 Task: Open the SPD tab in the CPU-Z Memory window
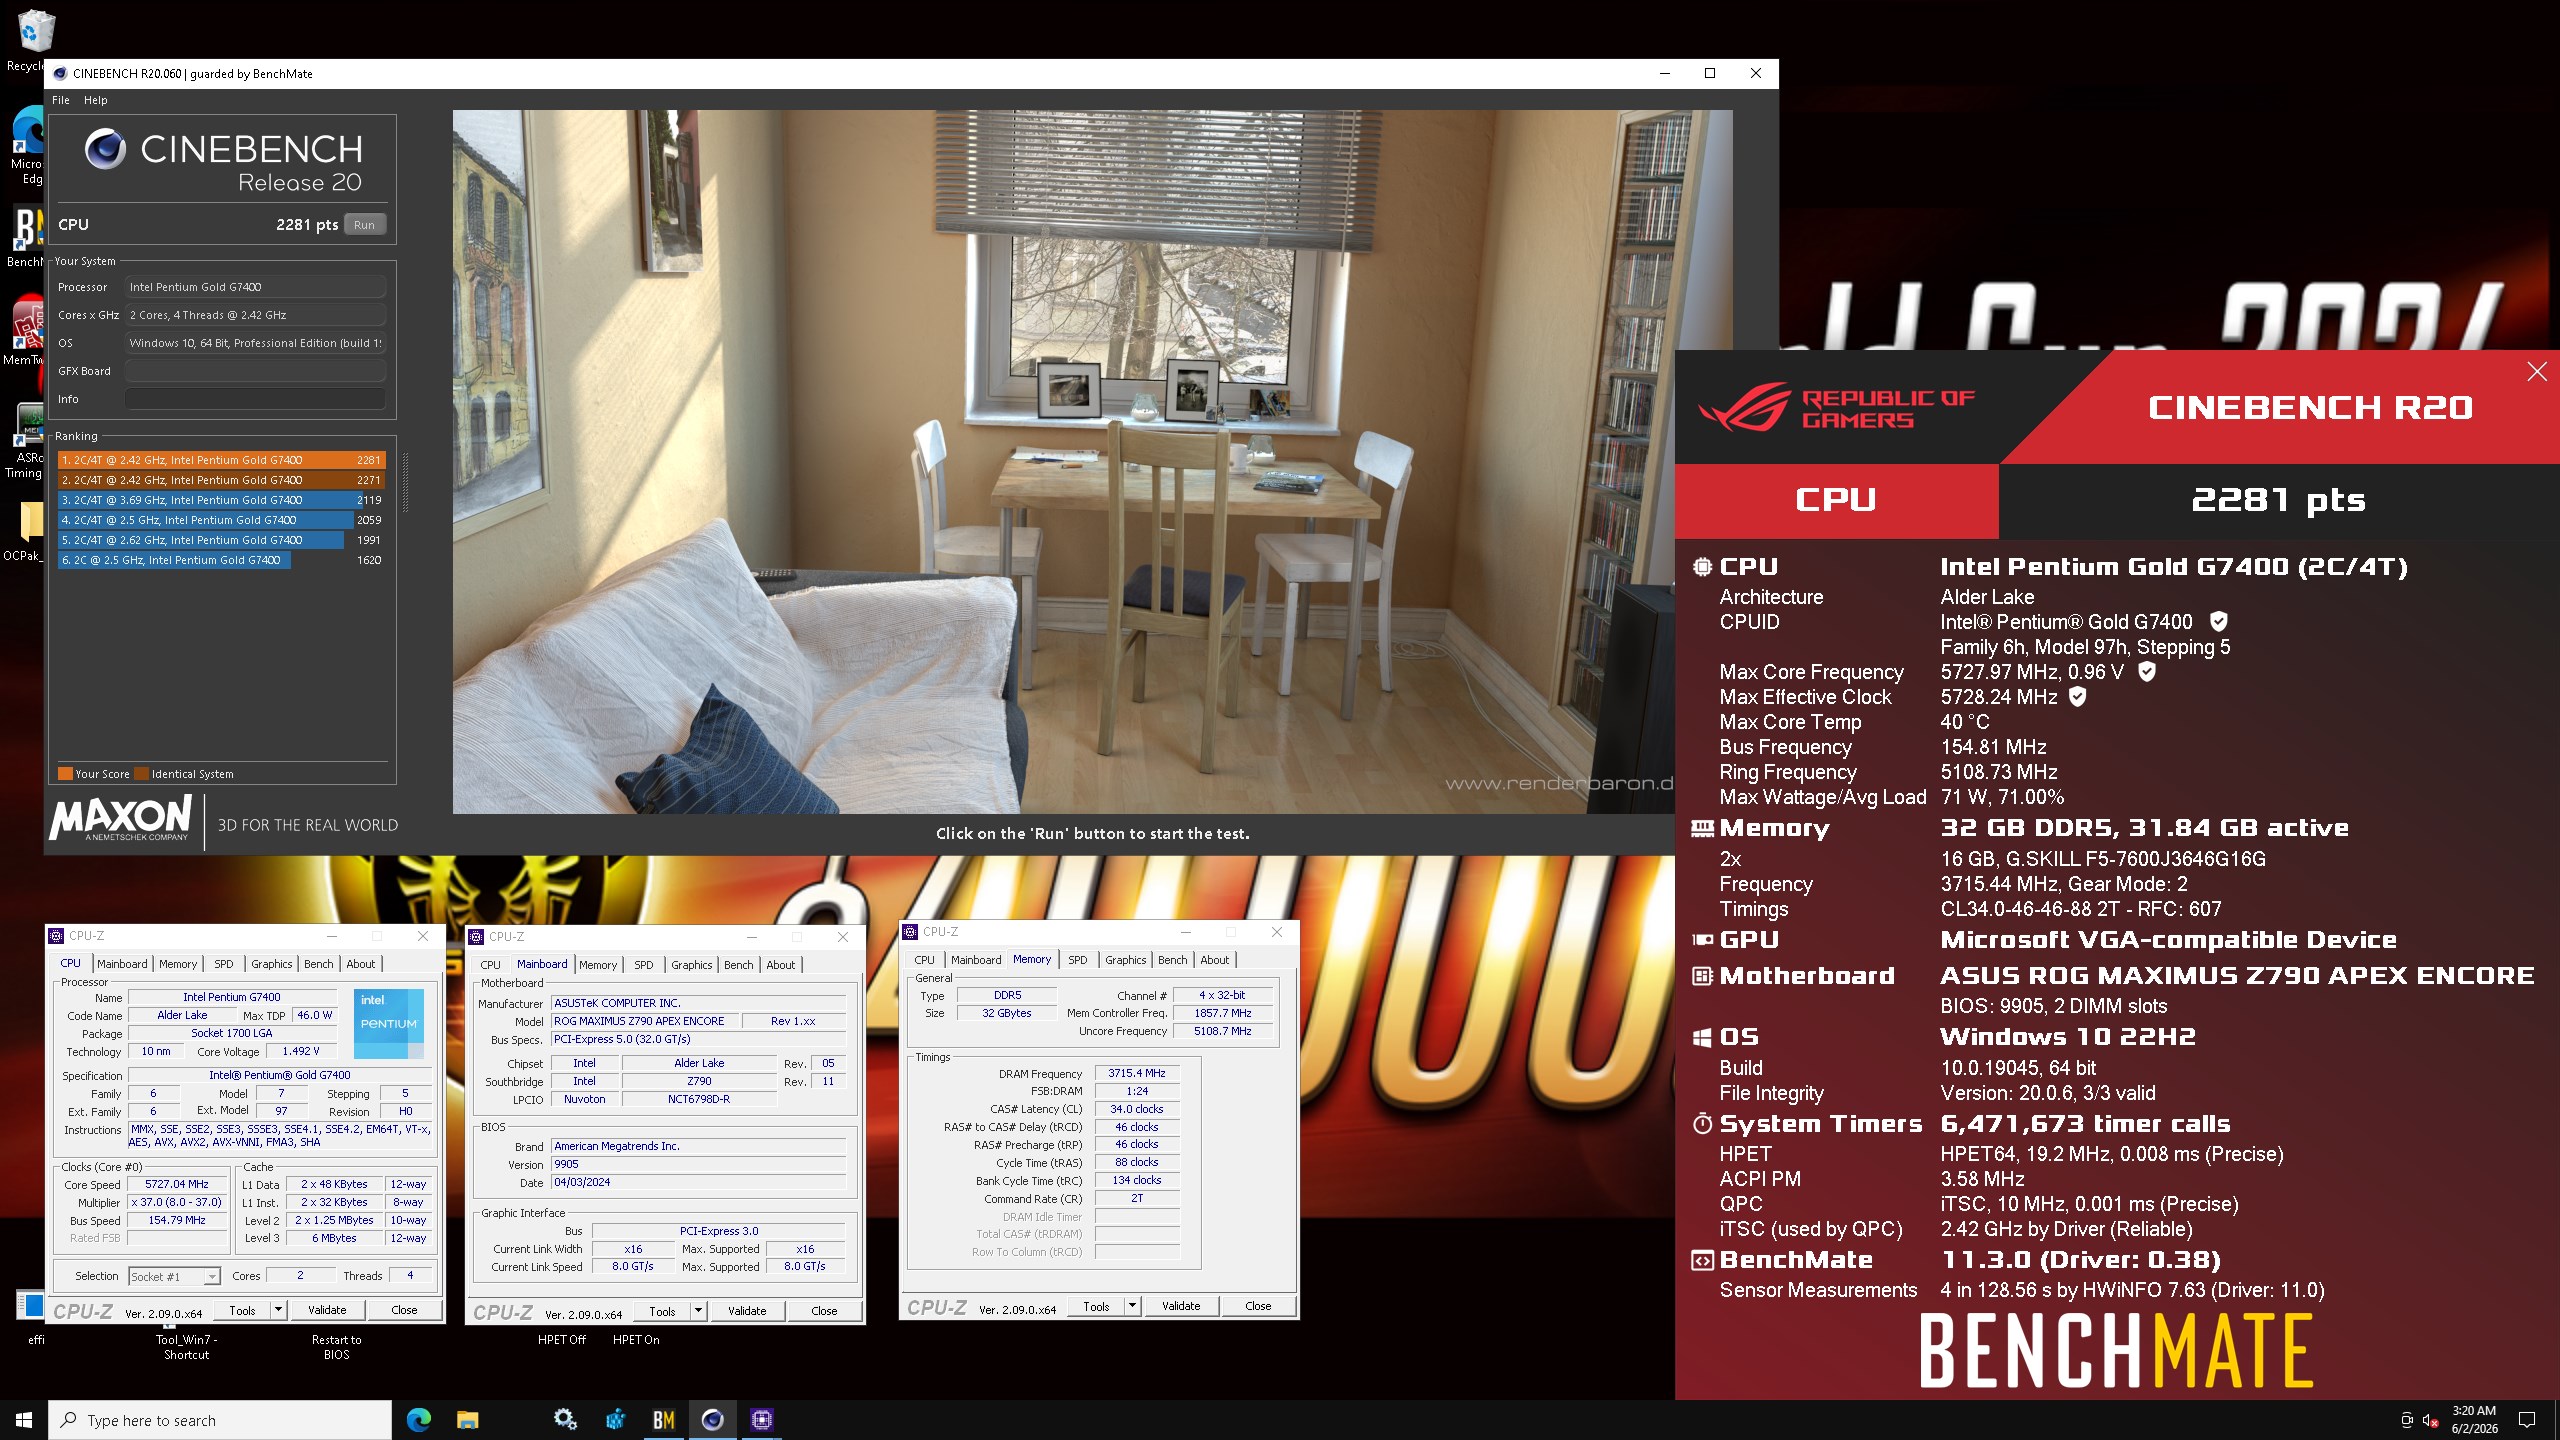point(1078,960)
